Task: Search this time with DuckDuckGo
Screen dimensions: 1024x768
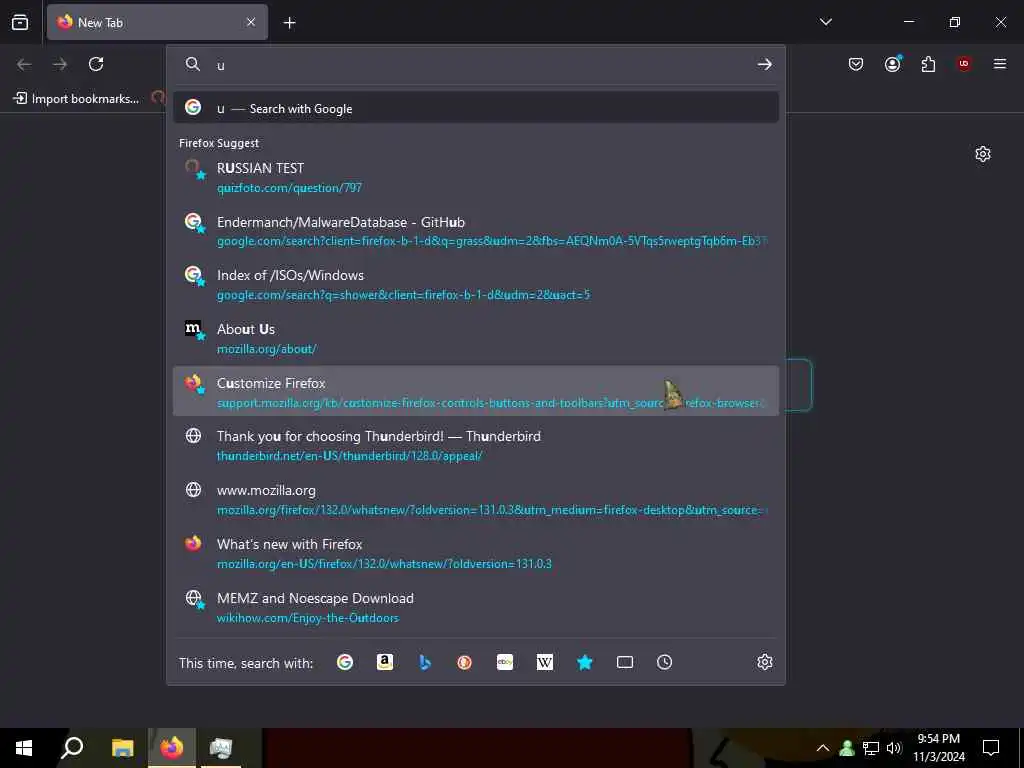Action: (x=464, y=662)
